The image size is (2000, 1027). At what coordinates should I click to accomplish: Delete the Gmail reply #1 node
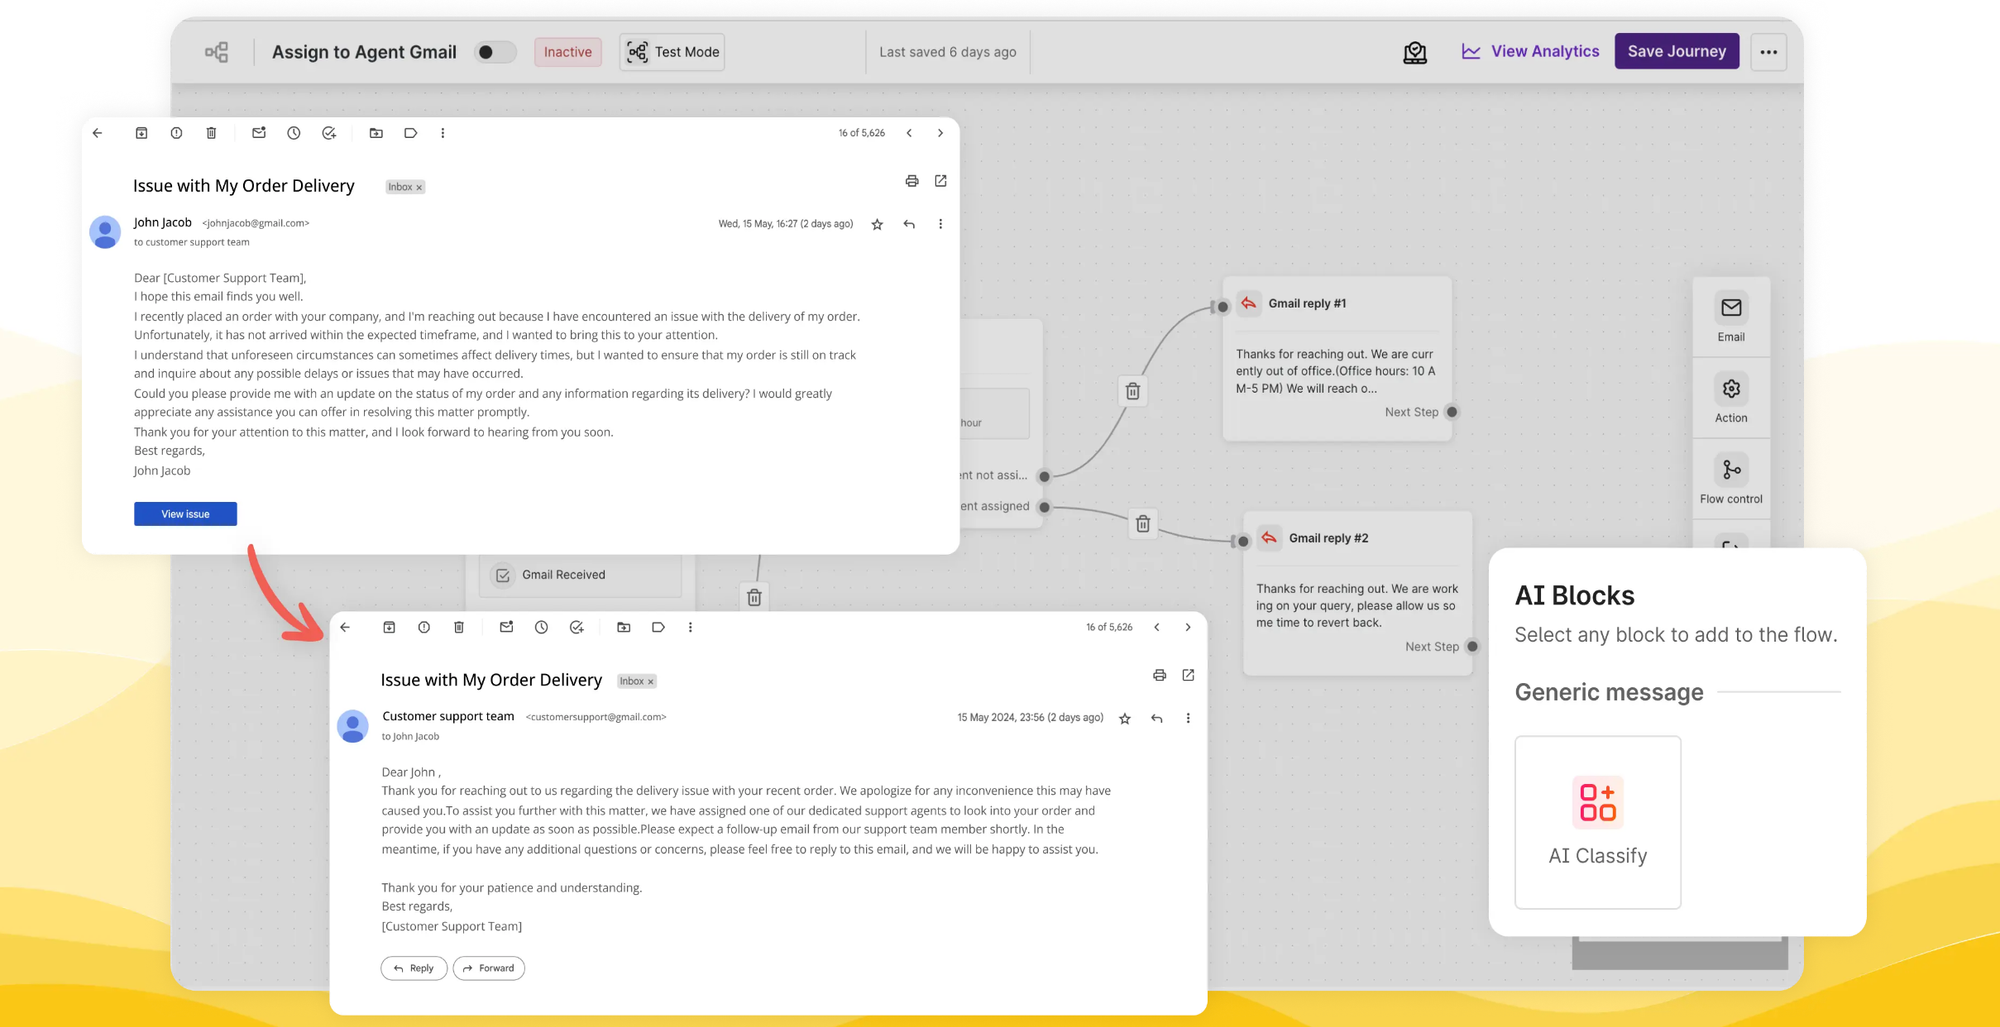click(1133, 391)
